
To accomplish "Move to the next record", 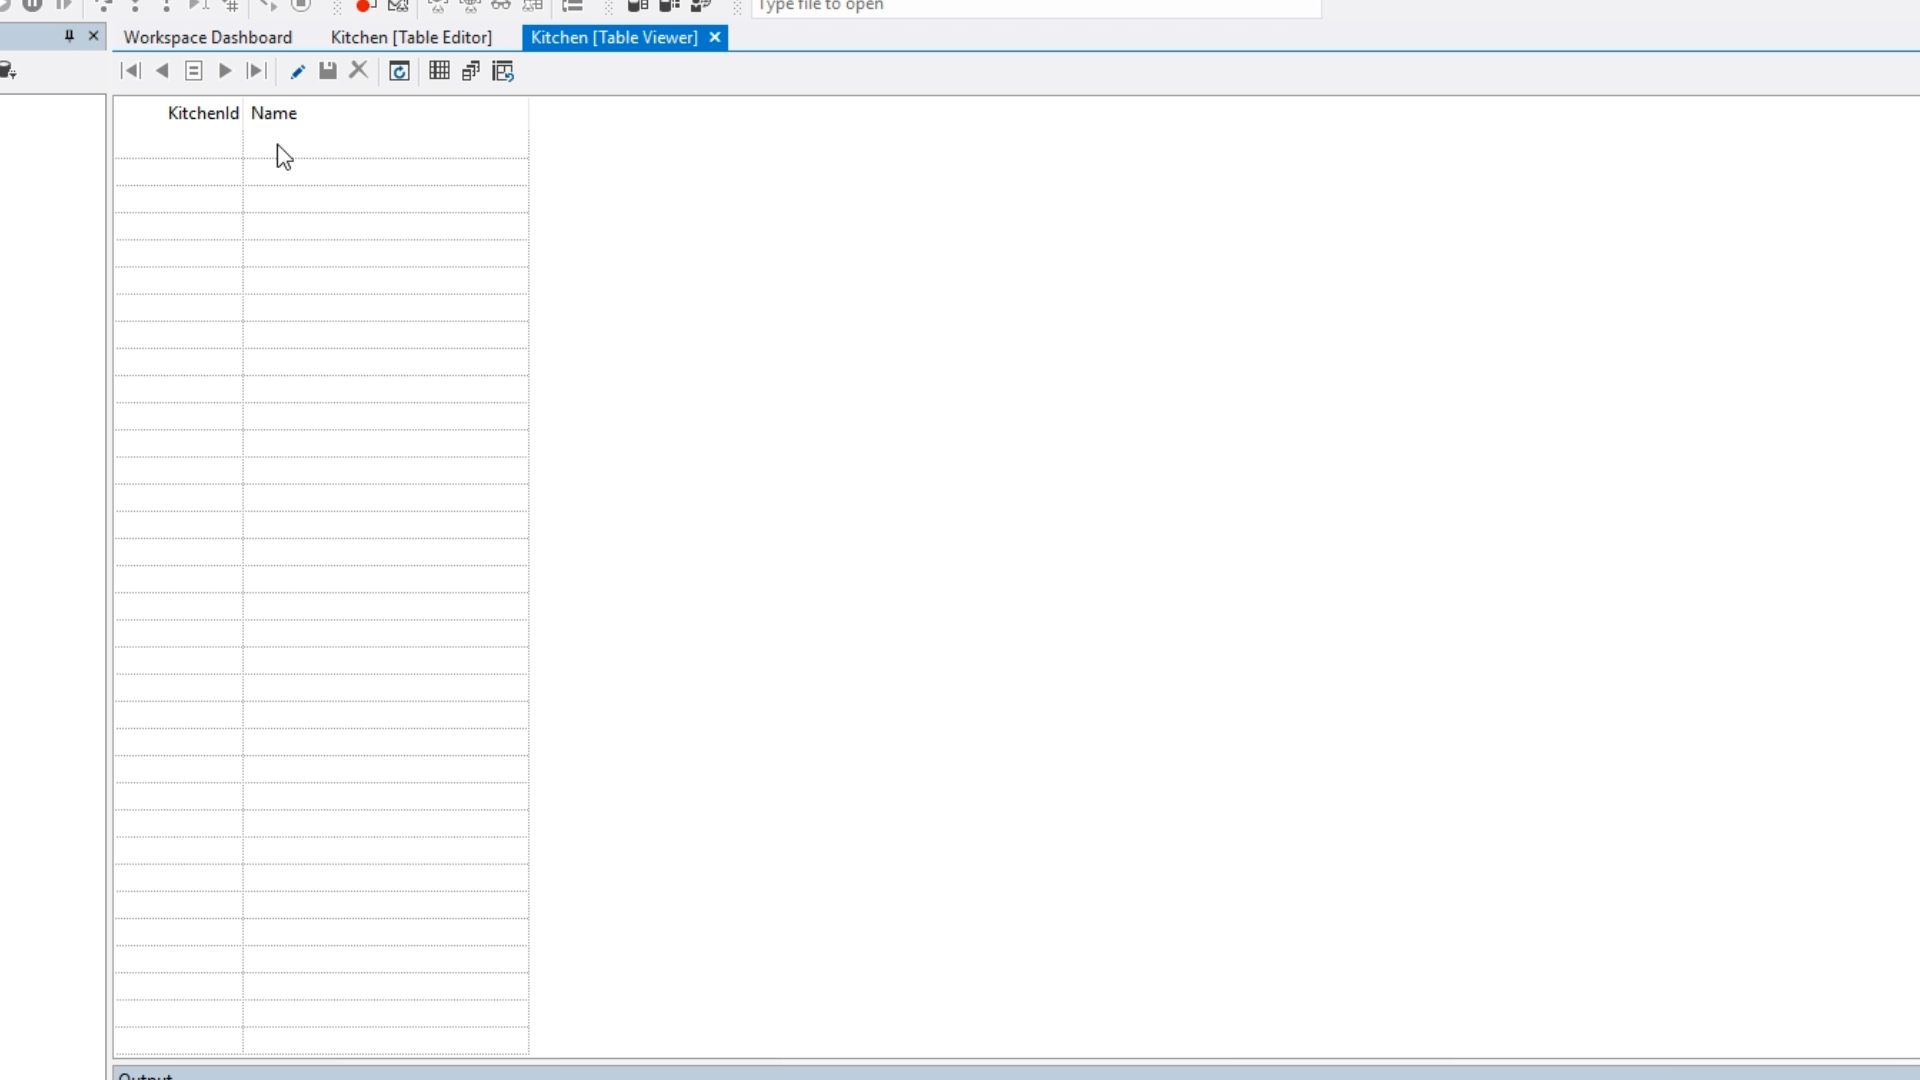I will coord(225,71).
